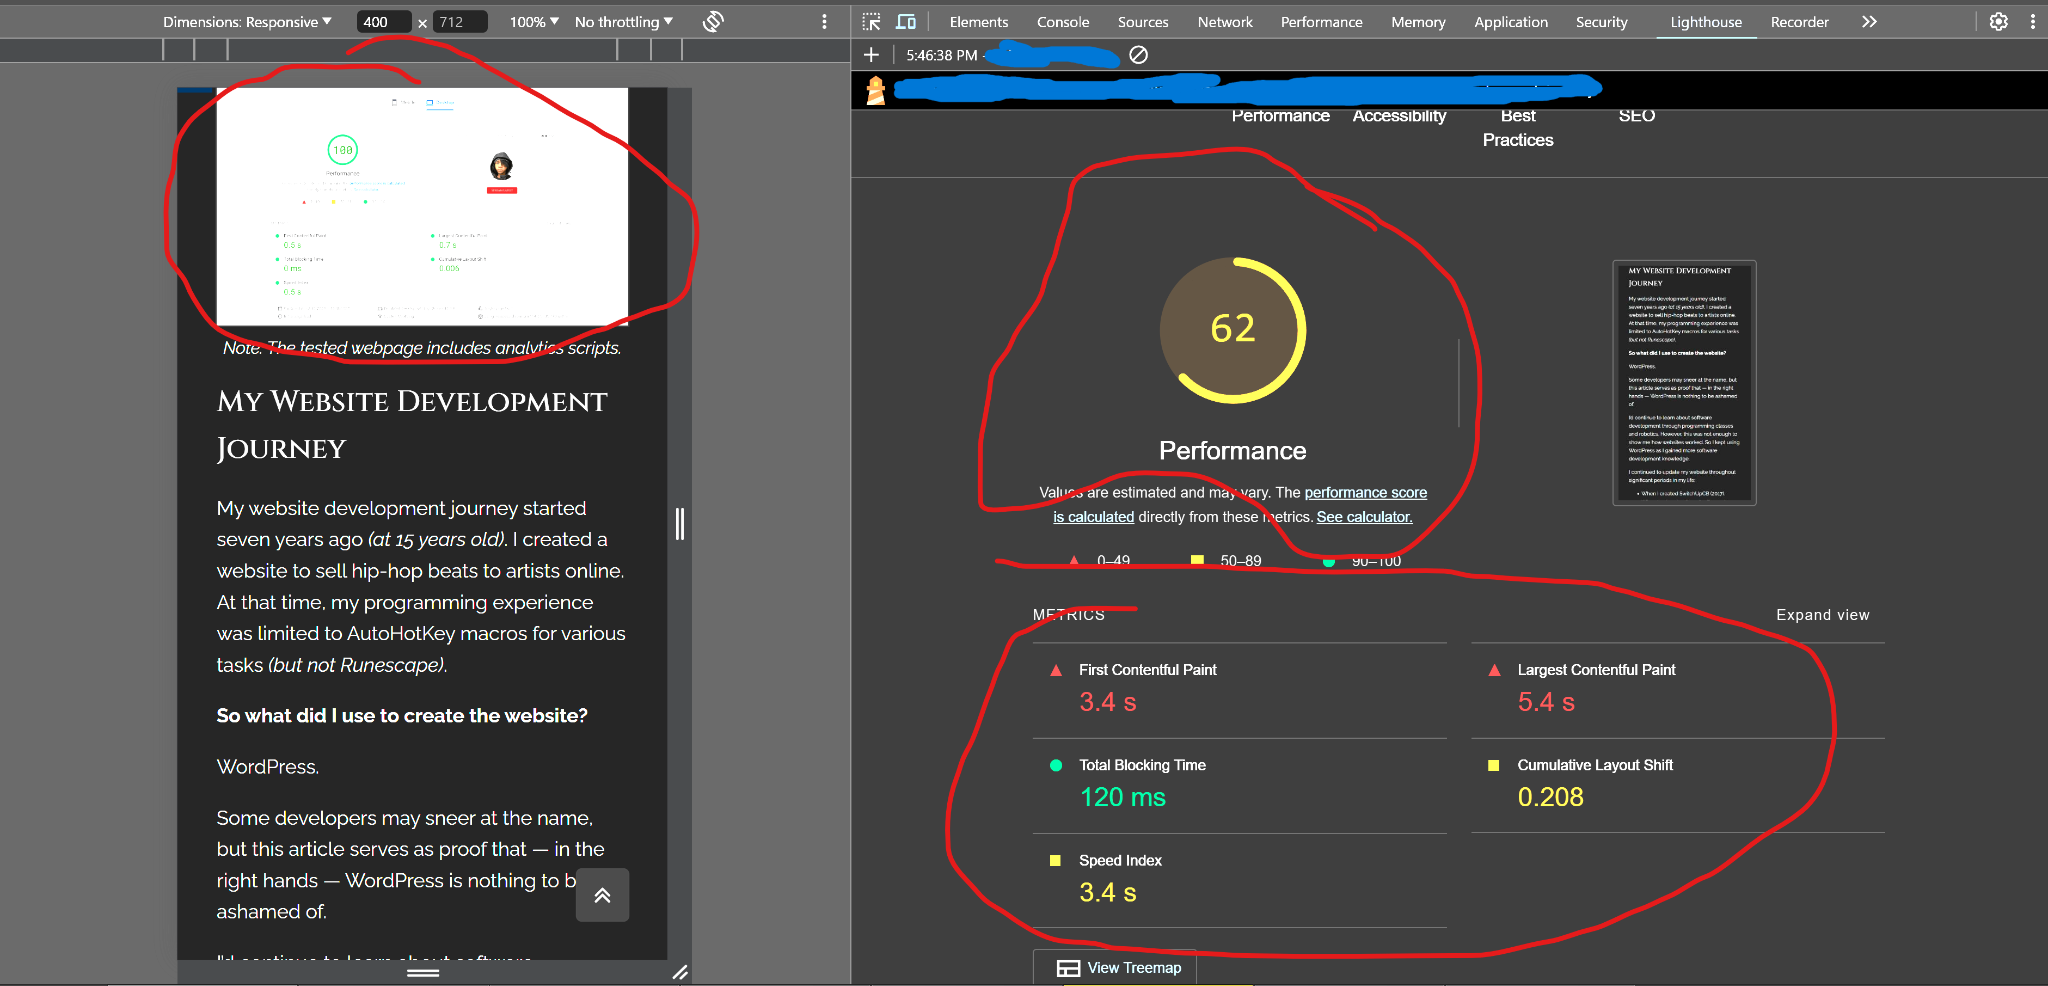This screenshot has width=2048, height=986.
Task: Open the See calculator link
Action: click(x=1364, y=517)
